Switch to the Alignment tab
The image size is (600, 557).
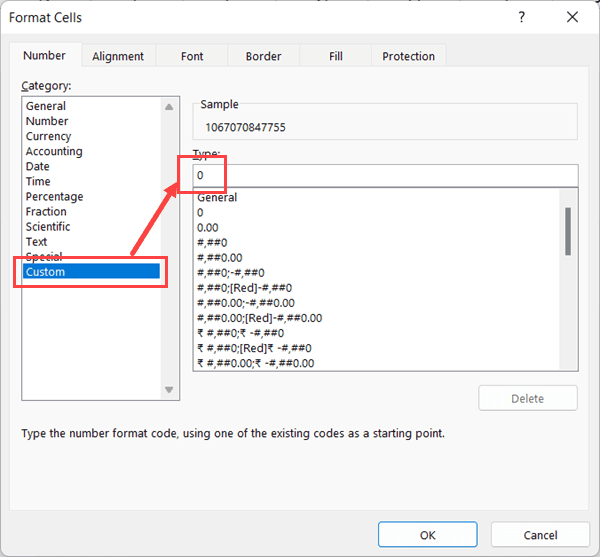pyautogui.click(x=118, y=57)
